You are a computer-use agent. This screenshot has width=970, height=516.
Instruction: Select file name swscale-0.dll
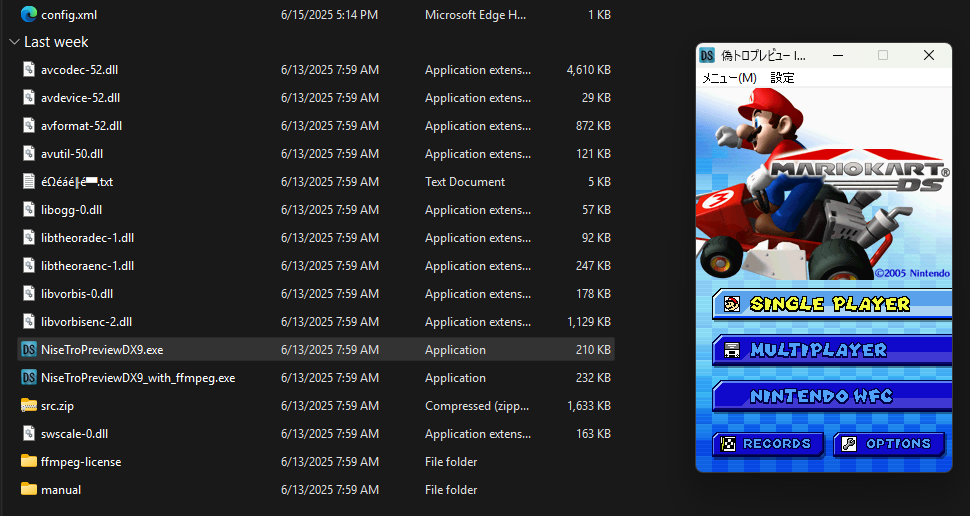coord(74,434)
